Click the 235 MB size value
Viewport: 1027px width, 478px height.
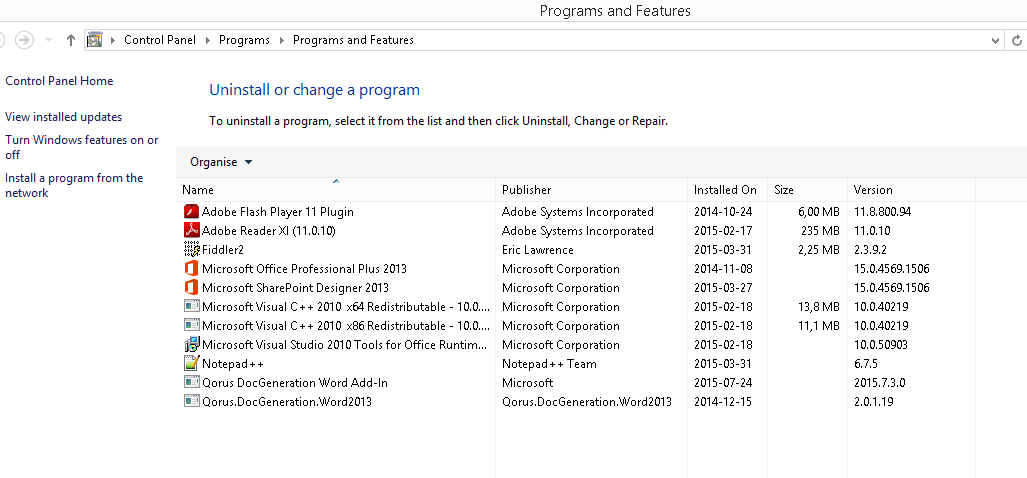point(819,230)
